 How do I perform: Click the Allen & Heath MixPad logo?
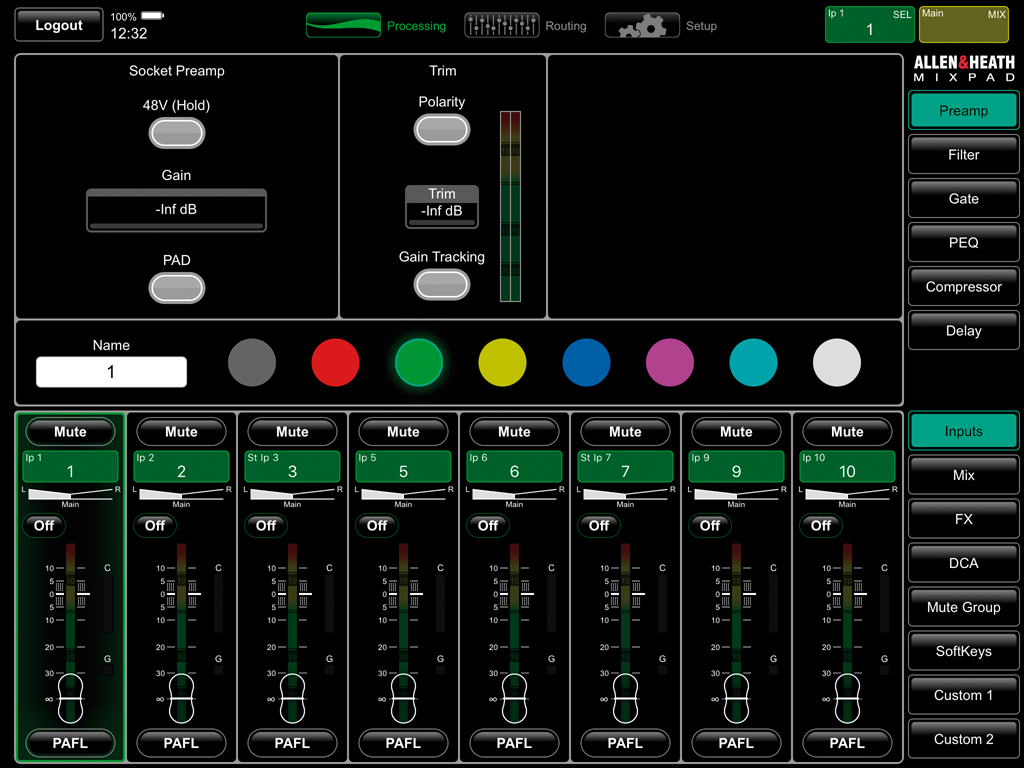[964, 69]
